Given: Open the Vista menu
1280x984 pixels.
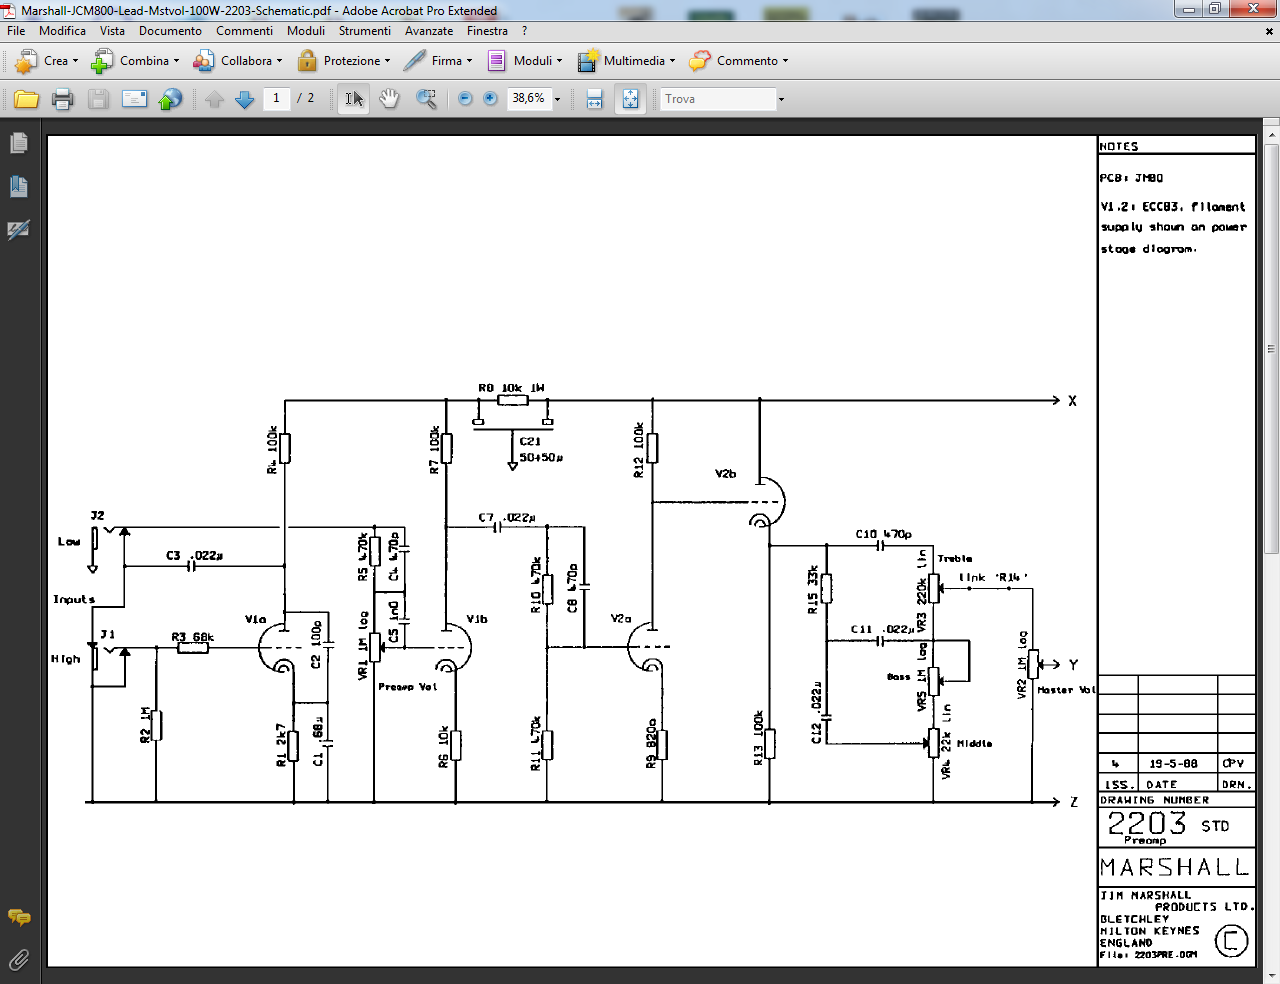Looking at the screenshot, I should (112, 31).
